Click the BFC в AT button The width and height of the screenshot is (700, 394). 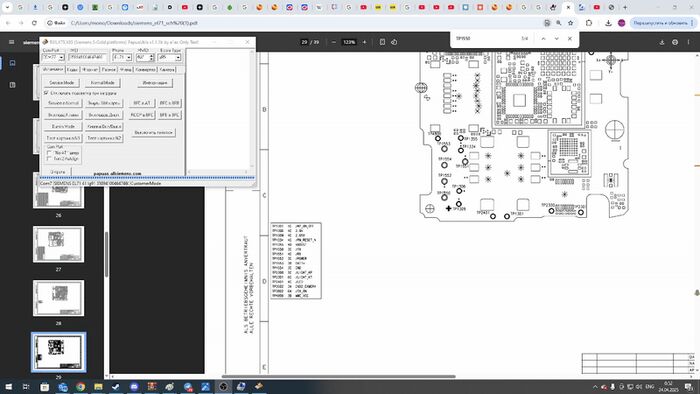[x=142, y=103]
